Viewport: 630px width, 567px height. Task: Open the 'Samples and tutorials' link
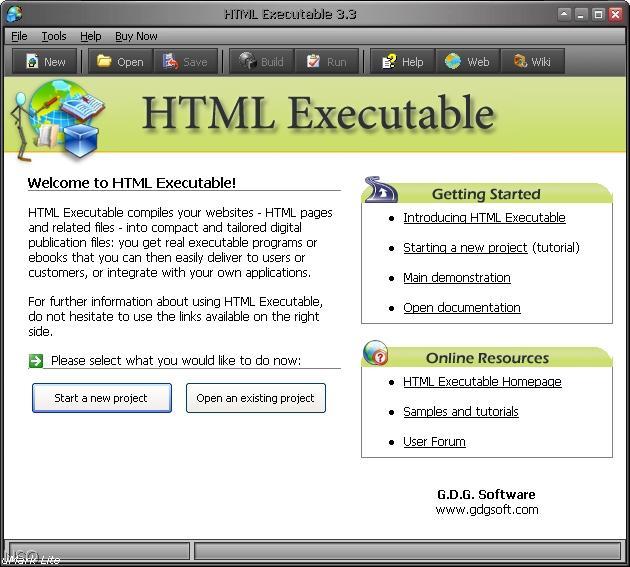(x=460, y=412)
